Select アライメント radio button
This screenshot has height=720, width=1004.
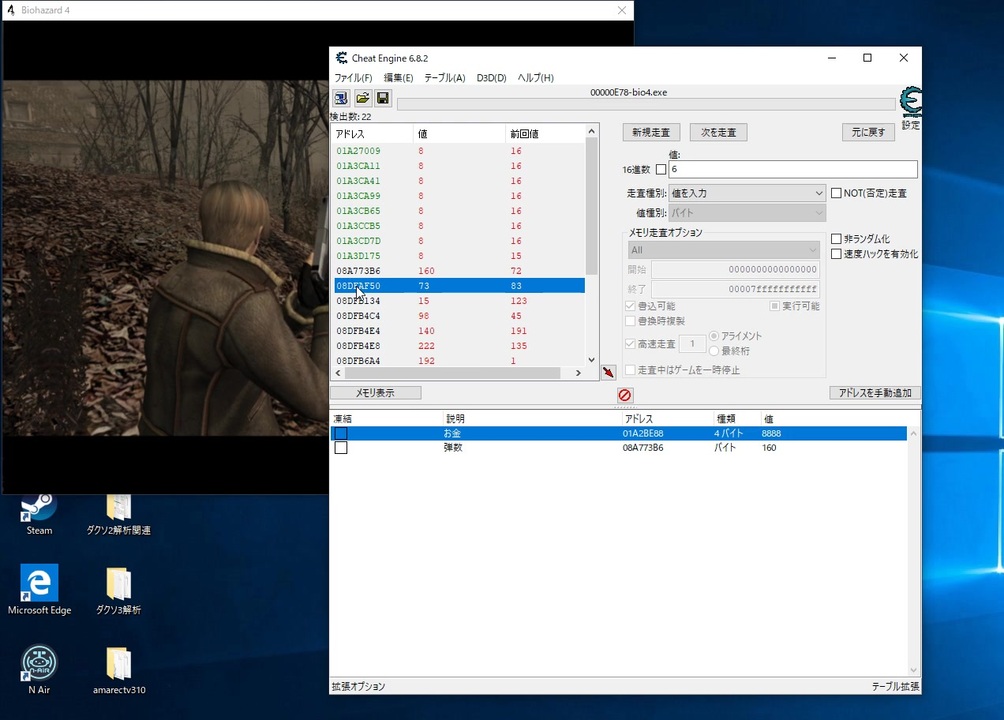tap(714, 336)
